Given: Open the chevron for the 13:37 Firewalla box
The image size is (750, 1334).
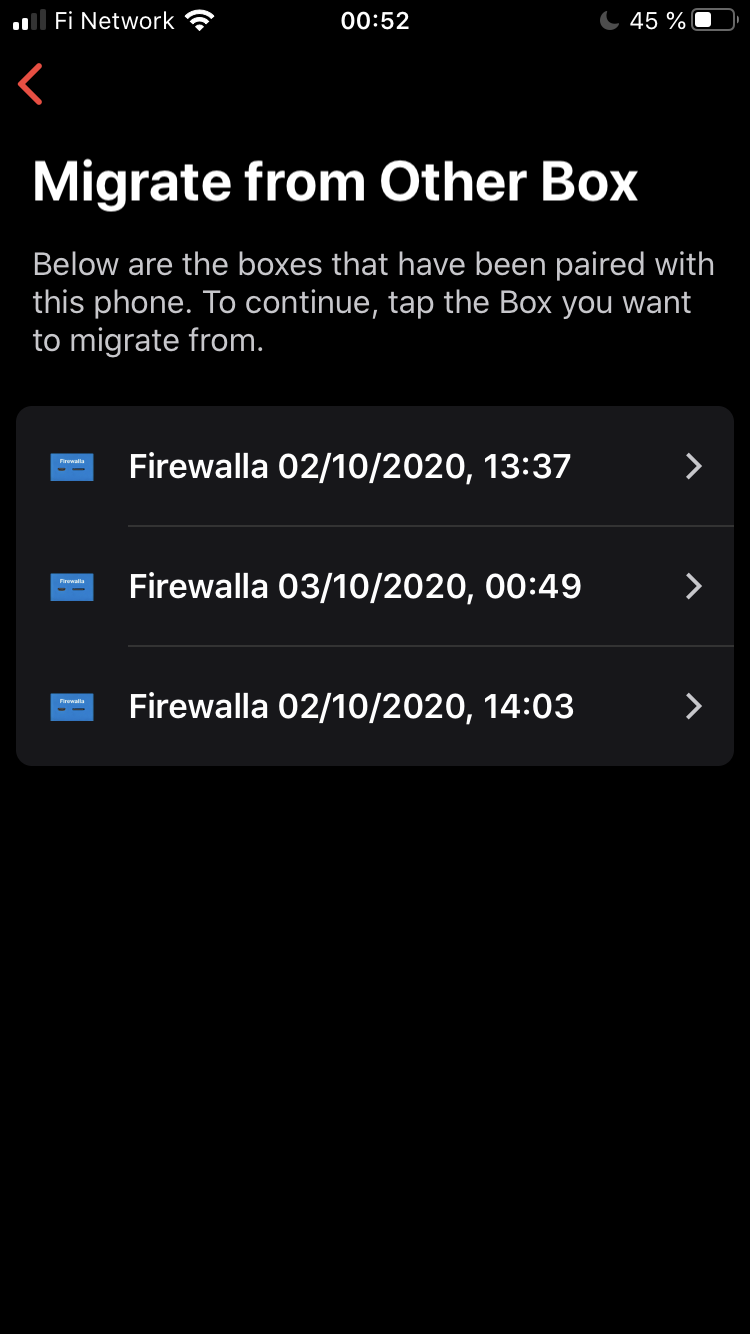Looking at the screenshot, I should (x=693, y=467).
